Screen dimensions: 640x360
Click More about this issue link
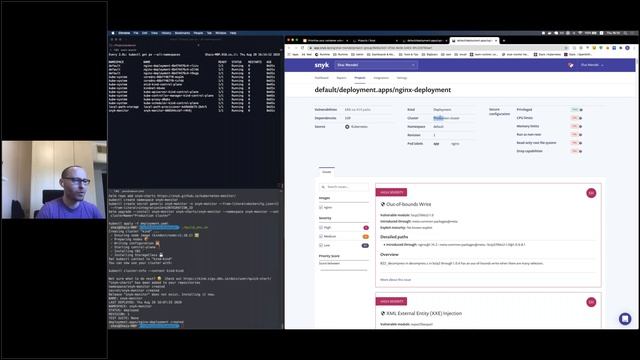(x=396, y=280)
